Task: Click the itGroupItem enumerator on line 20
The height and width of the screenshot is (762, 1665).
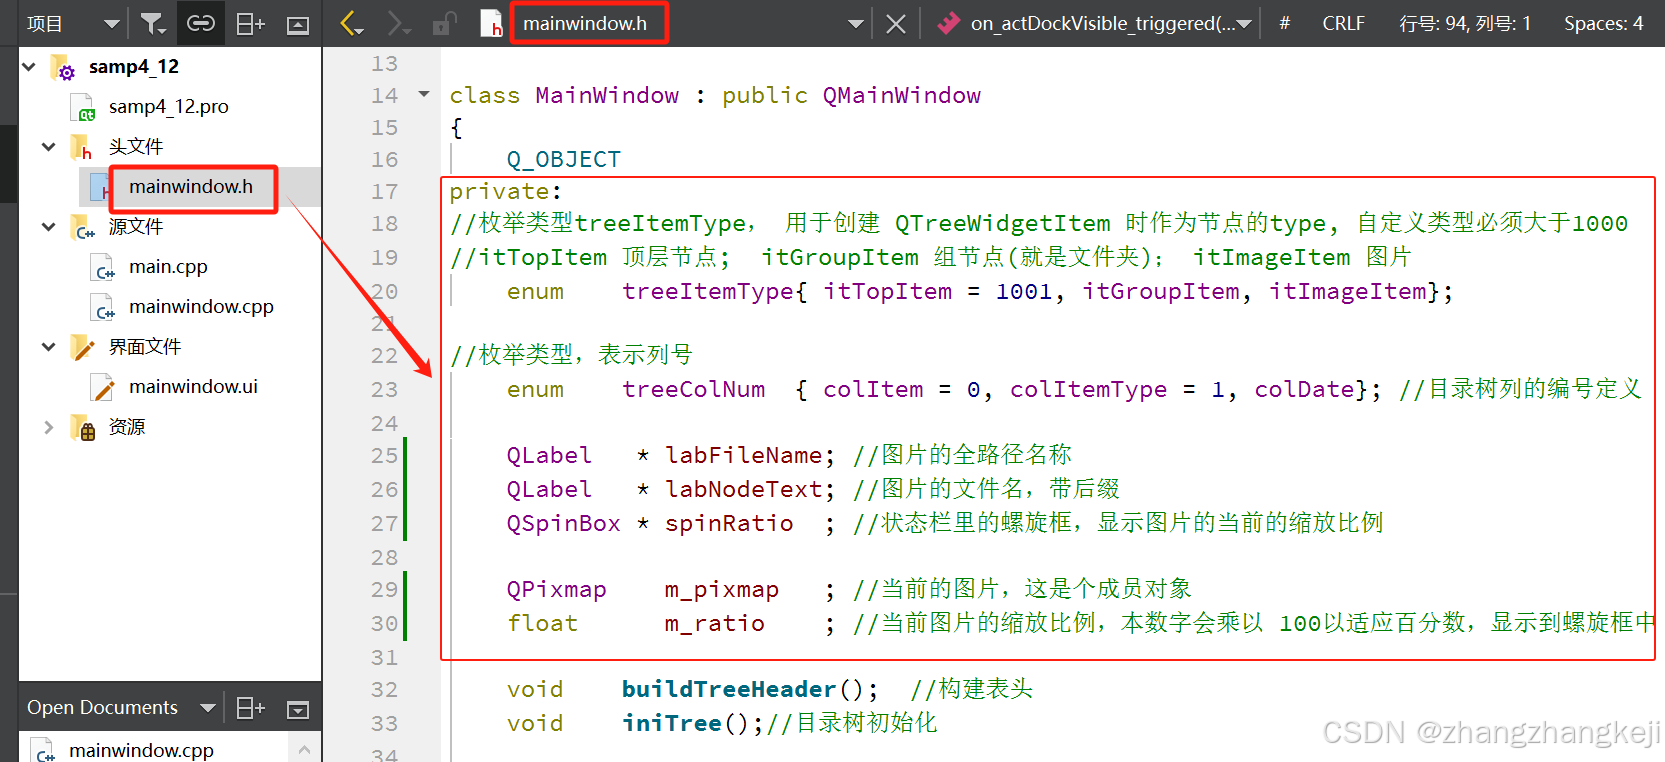Action: point(1160,291)
